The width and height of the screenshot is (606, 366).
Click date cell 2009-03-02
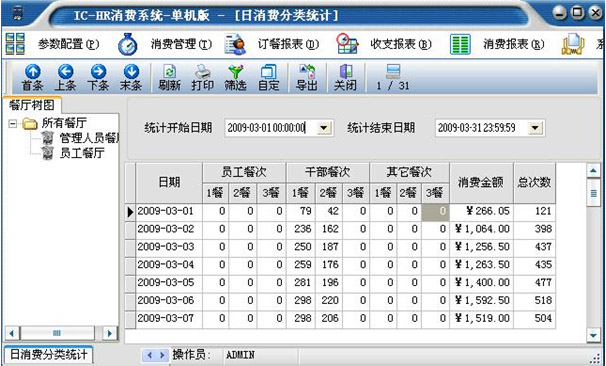coord(169,230)
